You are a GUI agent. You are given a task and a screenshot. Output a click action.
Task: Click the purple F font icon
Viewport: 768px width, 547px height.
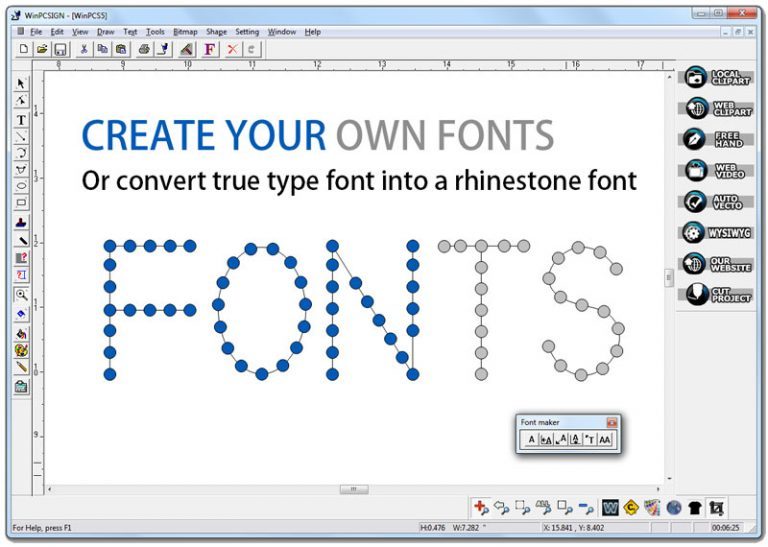209,48
